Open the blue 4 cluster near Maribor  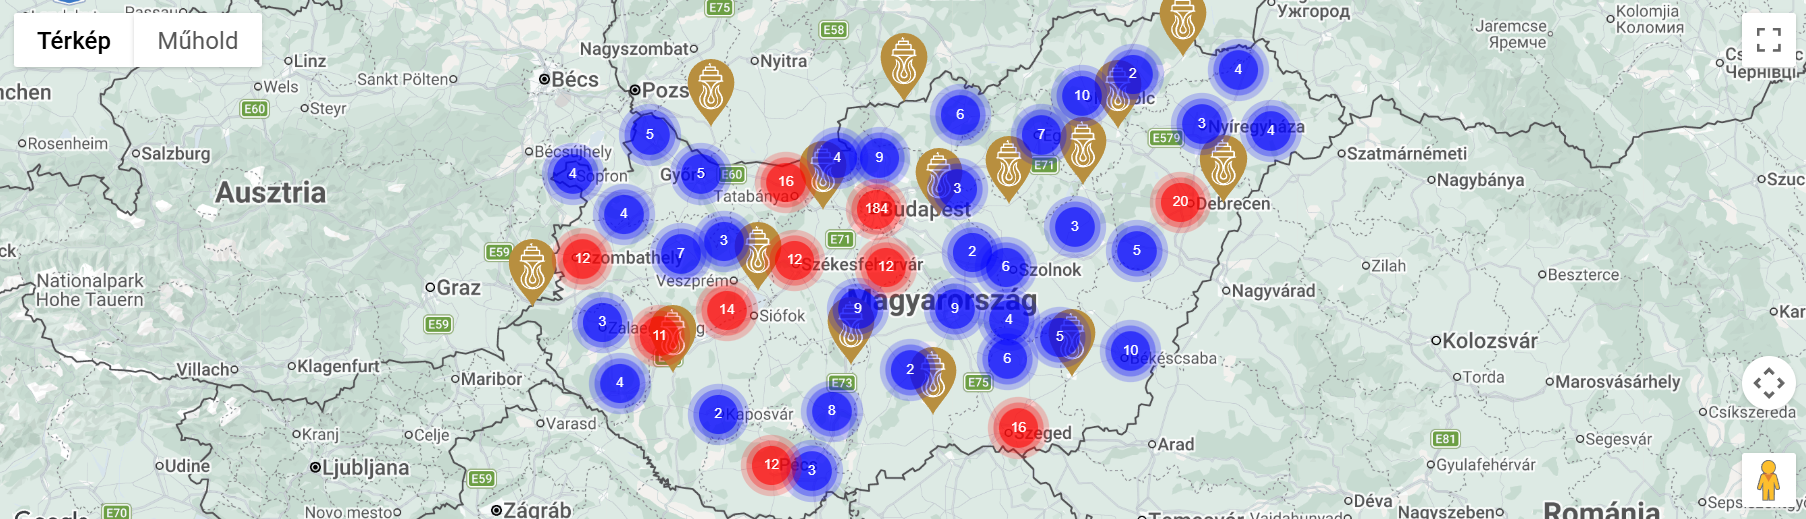[619, 382]
